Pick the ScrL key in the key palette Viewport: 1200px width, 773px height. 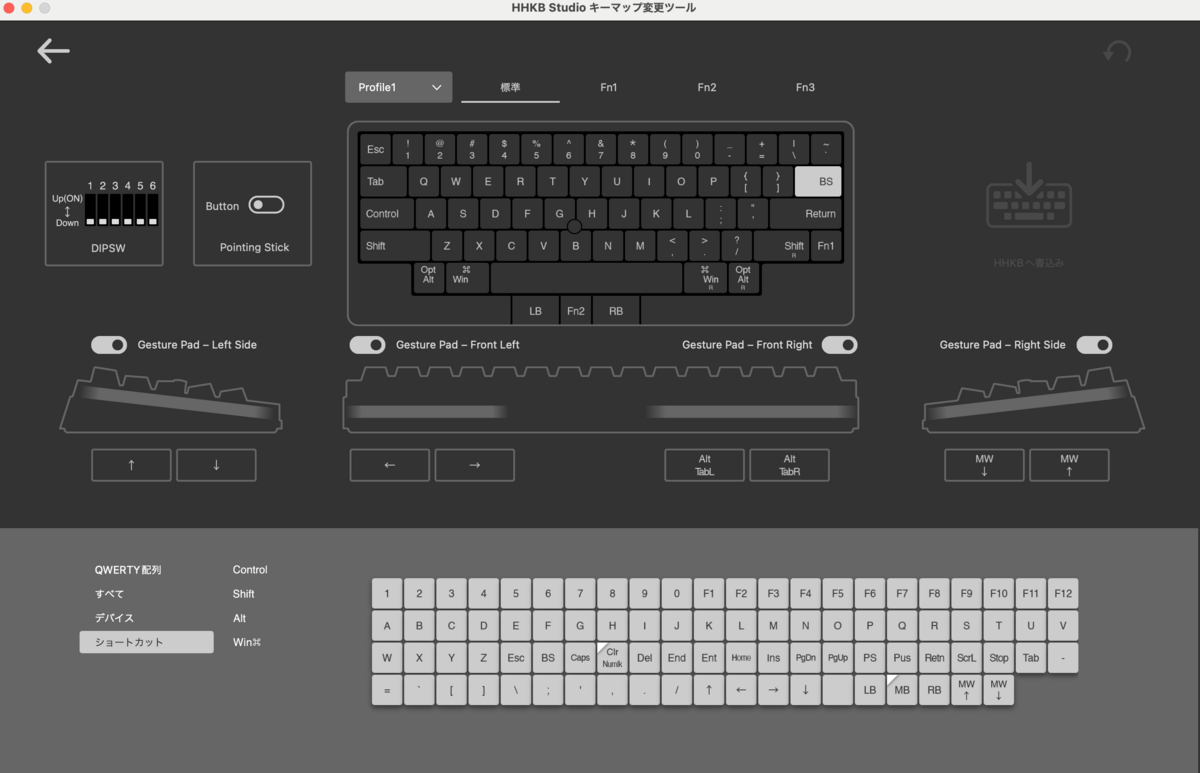tap(966, 658)
